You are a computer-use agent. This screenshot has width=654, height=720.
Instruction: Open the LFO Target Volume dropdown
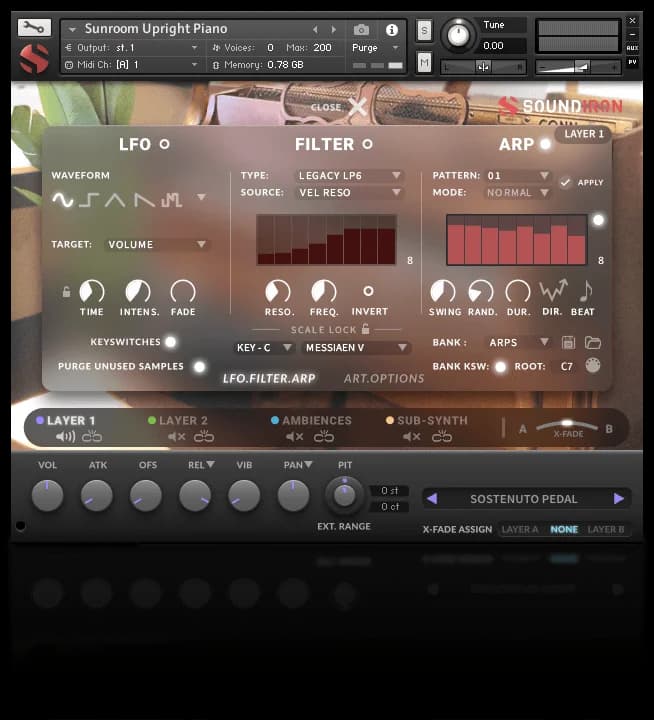[x=158, y=244]
